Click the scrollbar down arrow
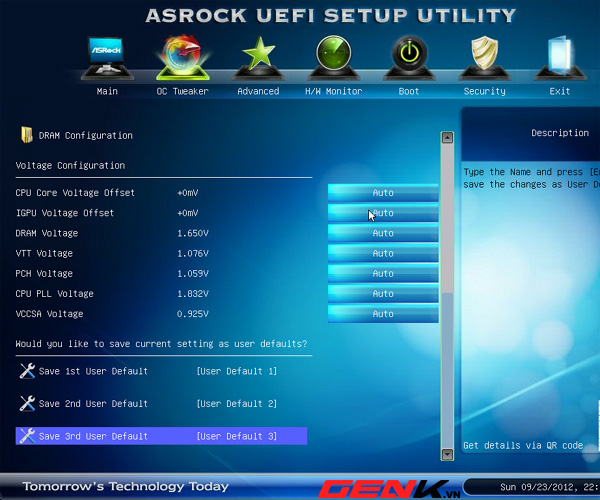This screenshot has height=500, width=600. click(x=447, y=454)
